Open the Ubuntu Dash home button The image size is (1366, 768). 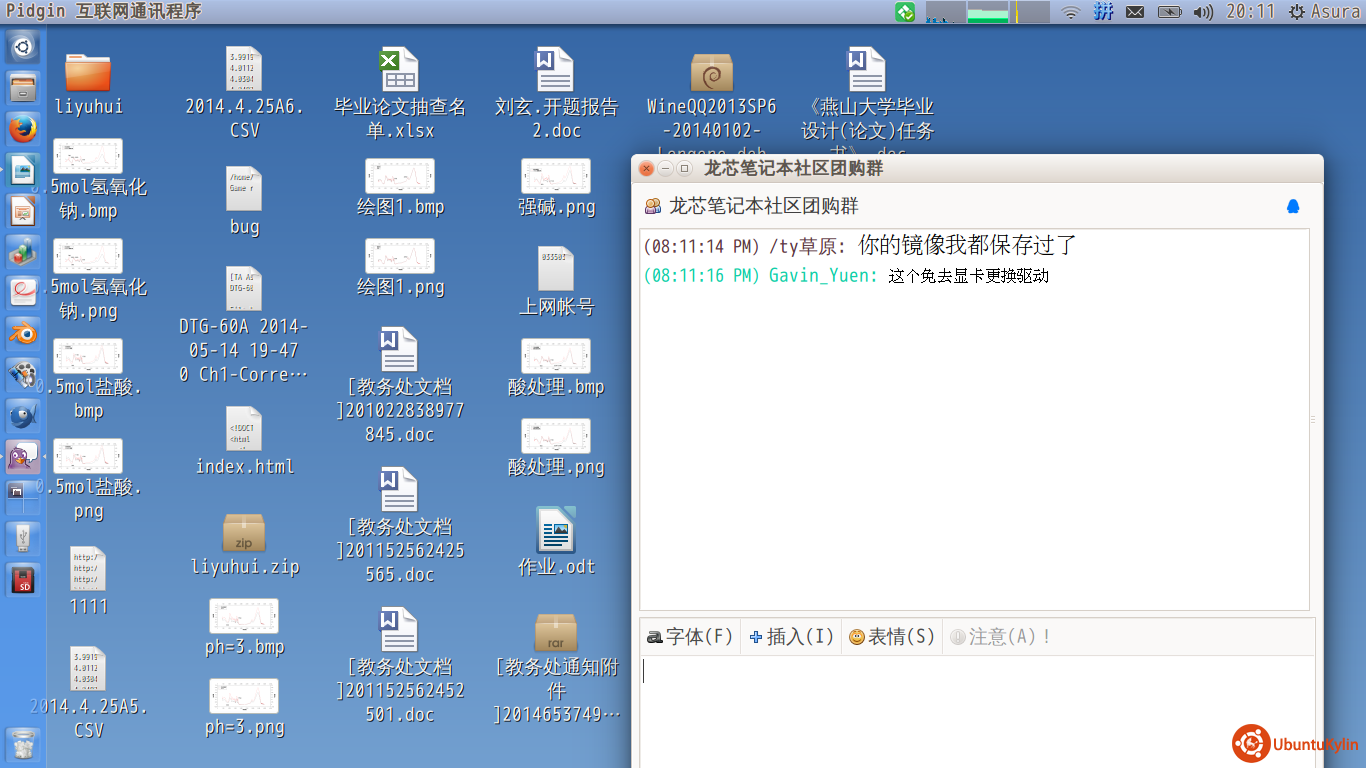tap(23, 46)
